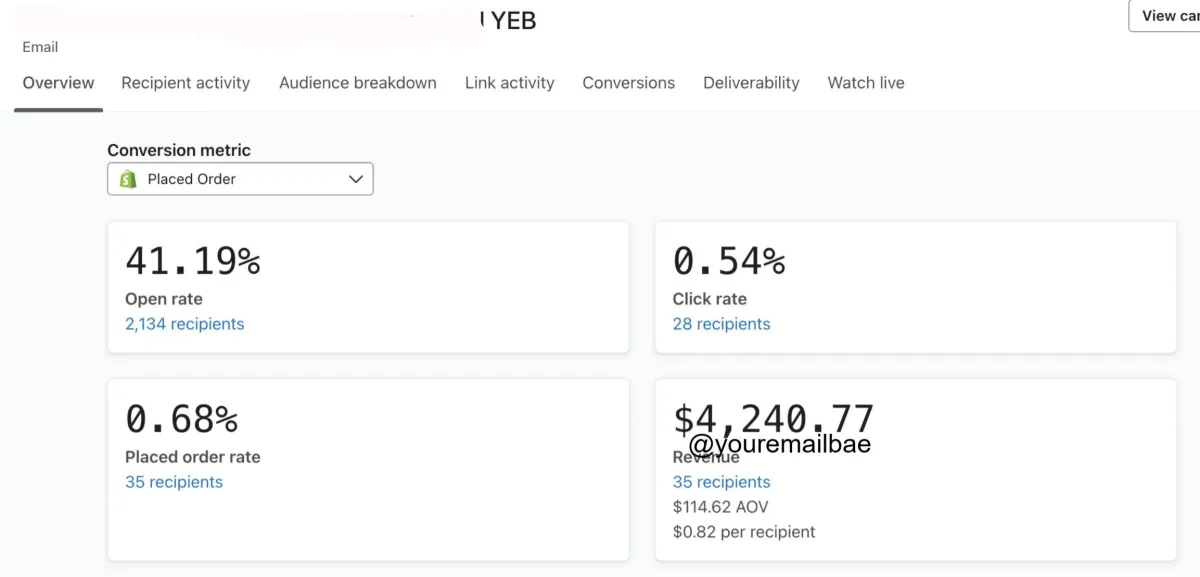Open the 28 recipients link under Click rate
The image size is (1200, 577).
[722, 324]
